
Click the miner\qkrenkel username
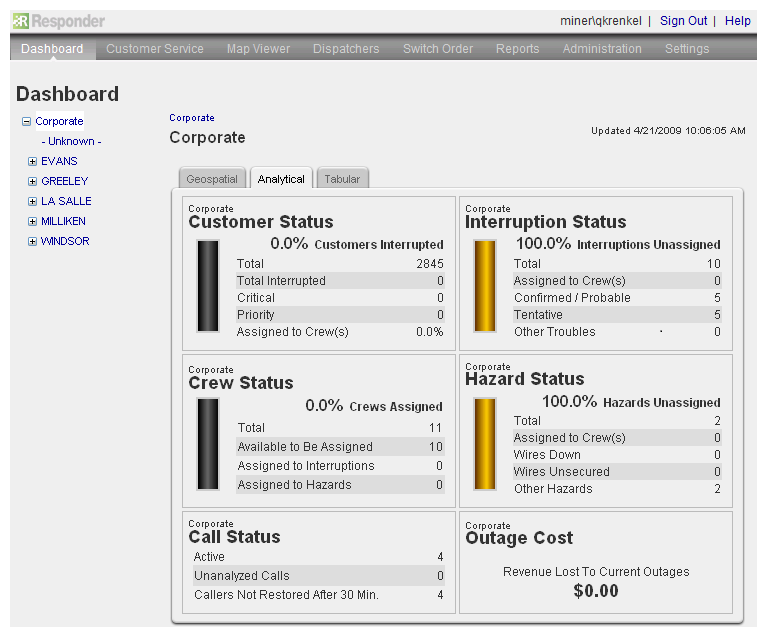[601, 21]
